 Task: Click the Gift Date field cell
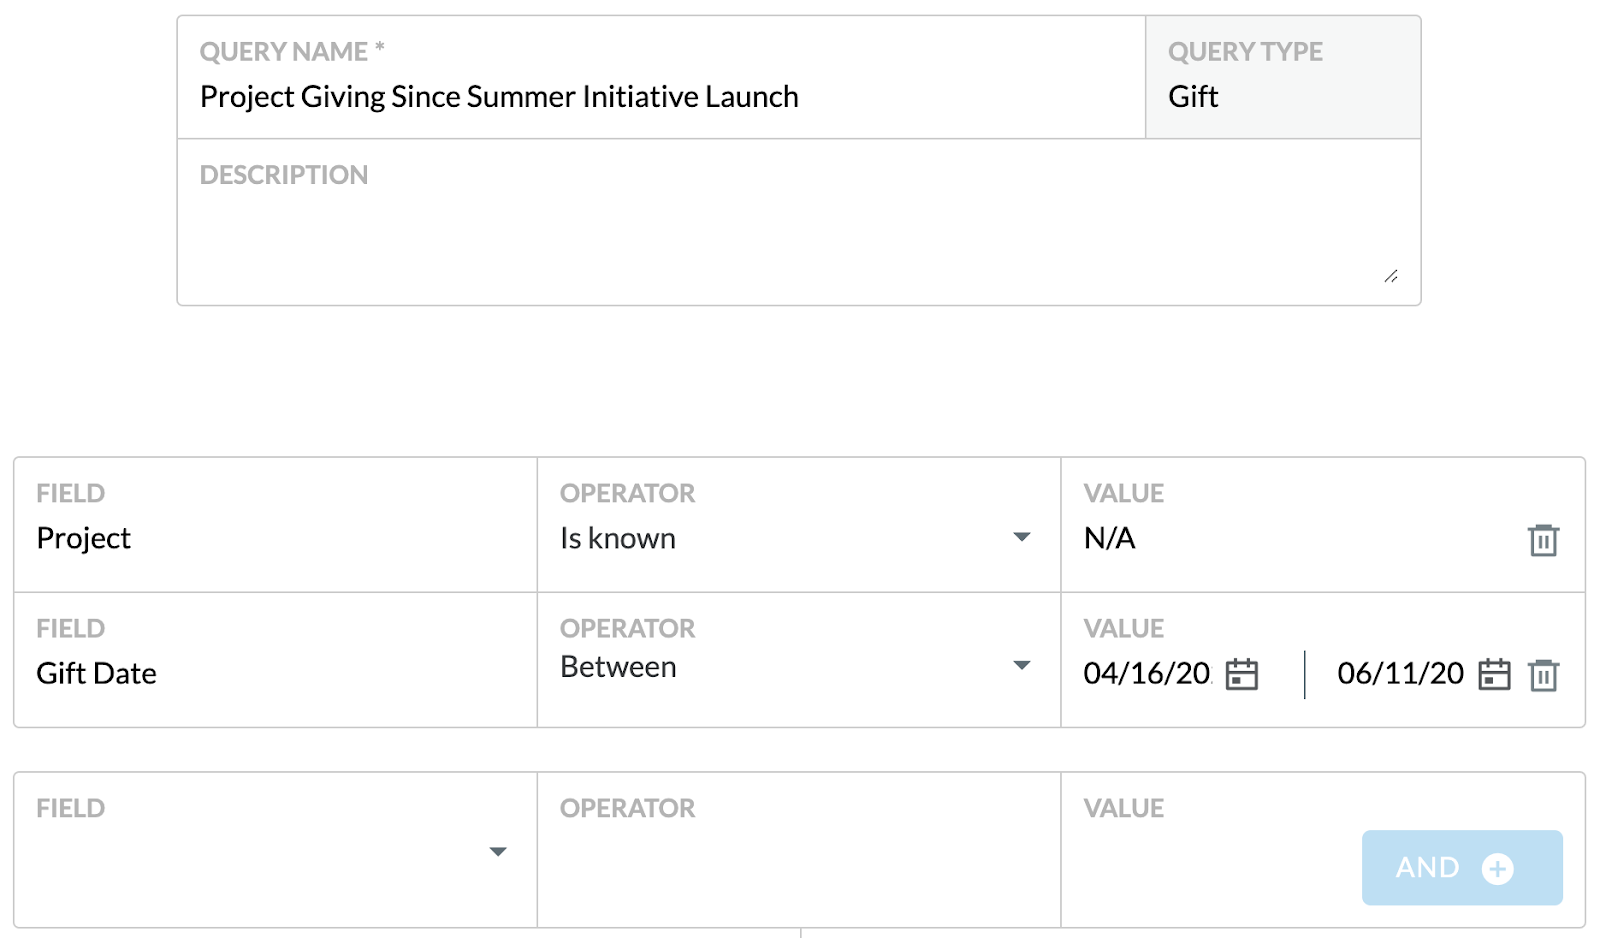(x=275, y=660)
